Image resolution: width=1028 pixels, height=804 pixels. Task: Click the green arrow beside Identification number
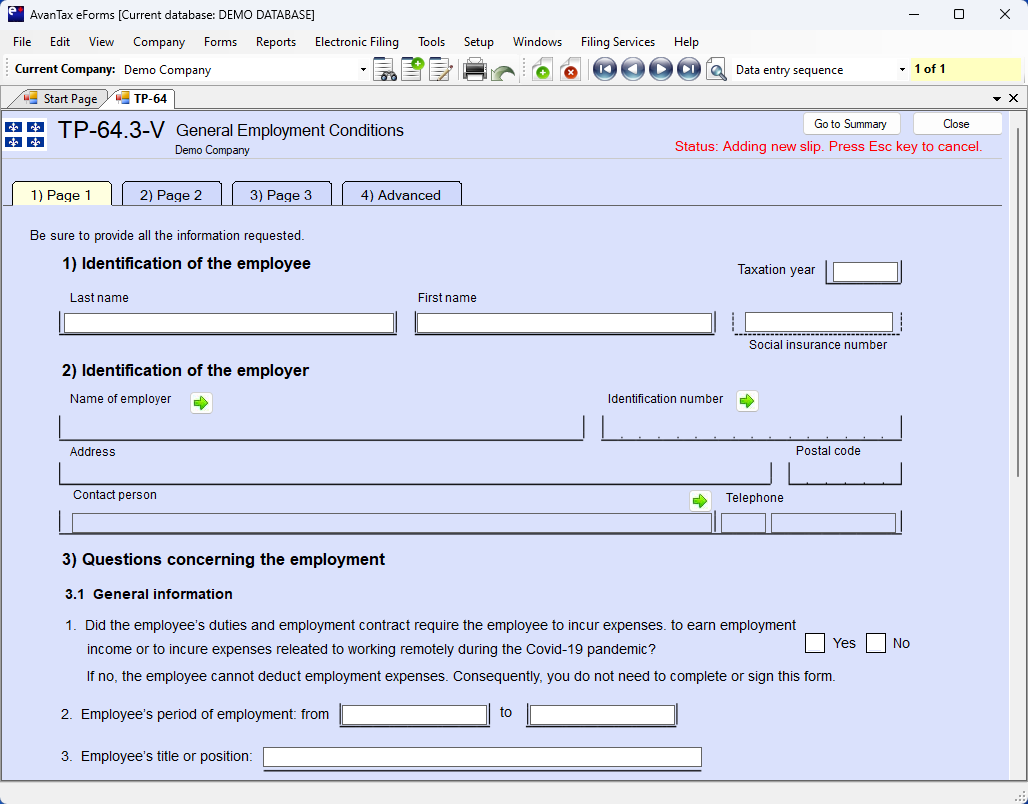point(747,401)
